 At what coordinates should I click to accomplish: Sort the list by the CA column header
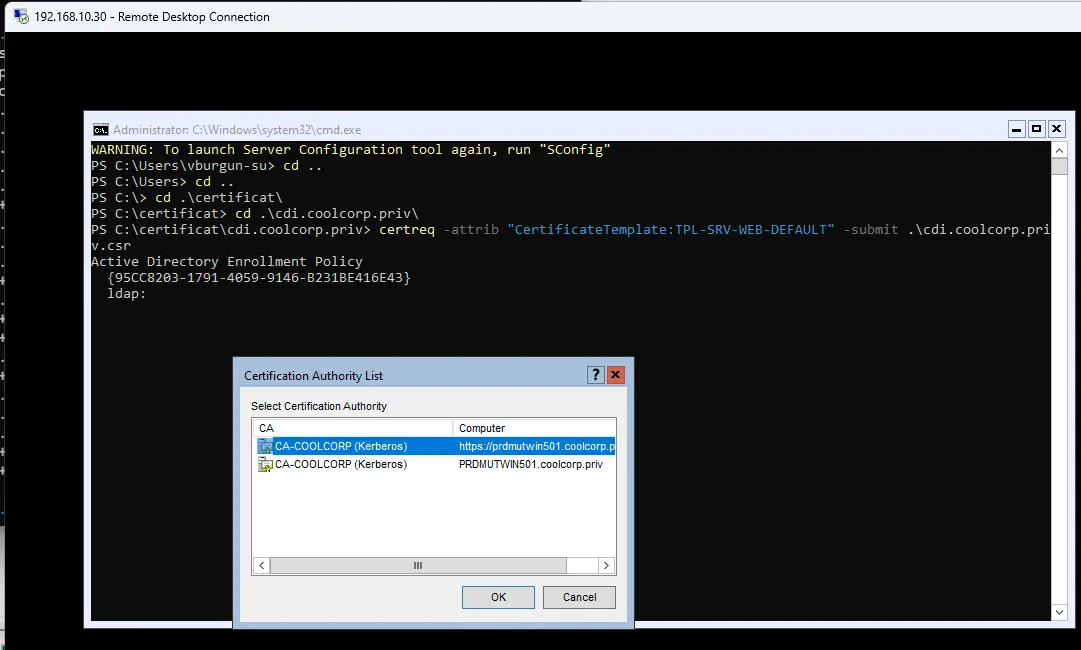tap(353, 428)
